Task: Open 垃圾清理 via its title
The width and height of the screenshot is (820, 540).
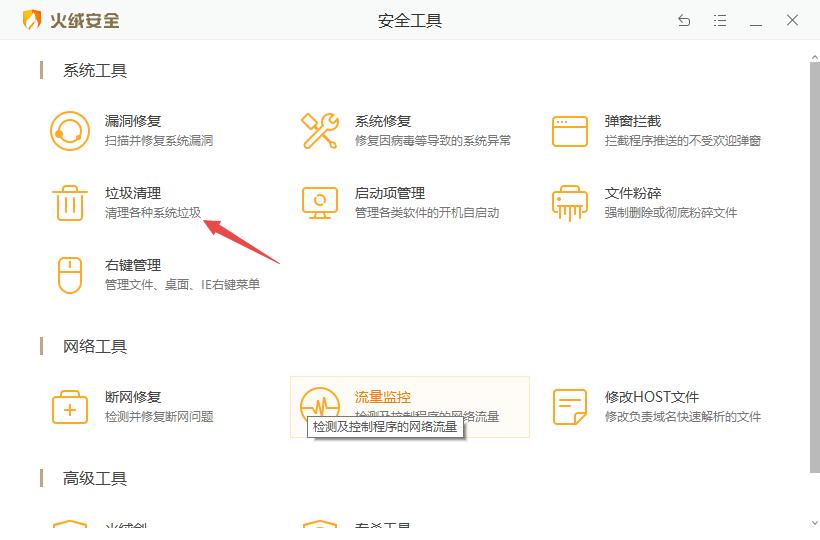Action: pos(133,193)
